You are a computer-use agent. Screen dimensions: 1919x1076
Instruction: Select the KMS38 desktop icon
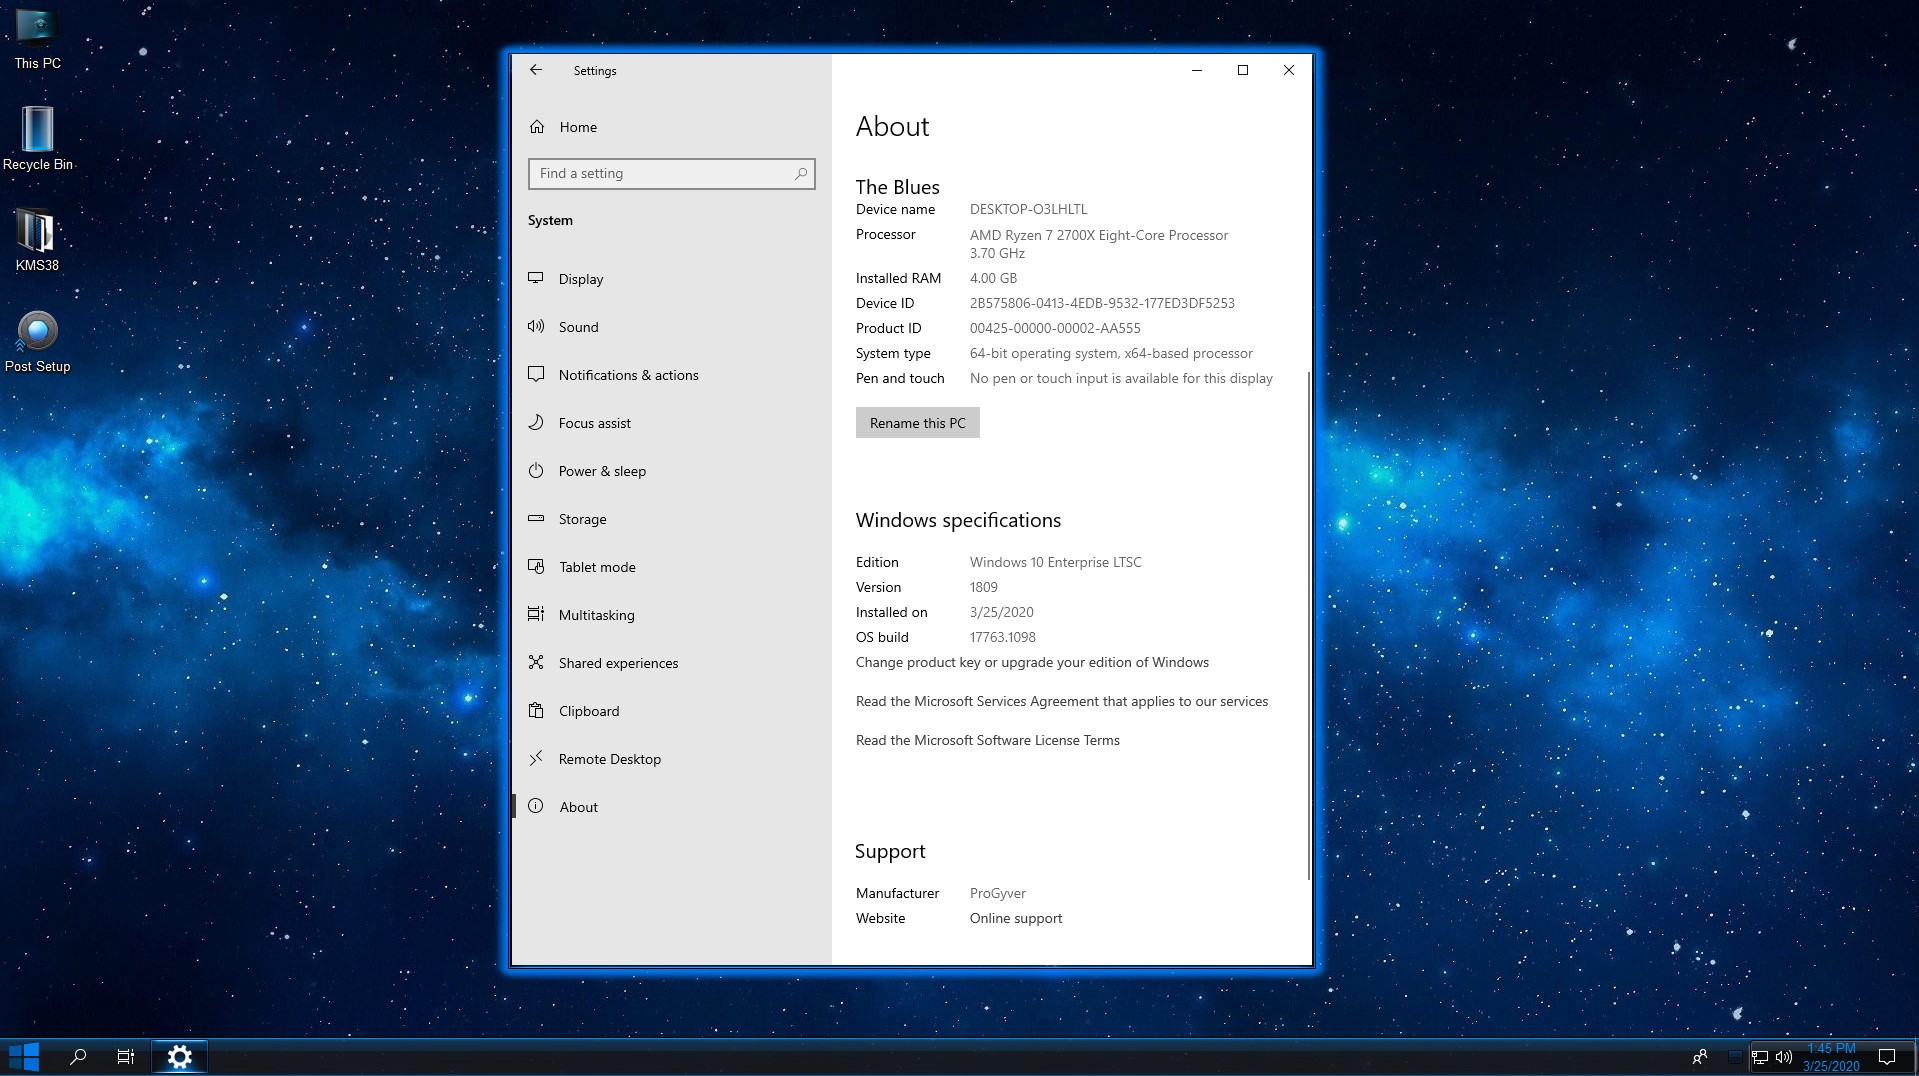click(37, 240)
